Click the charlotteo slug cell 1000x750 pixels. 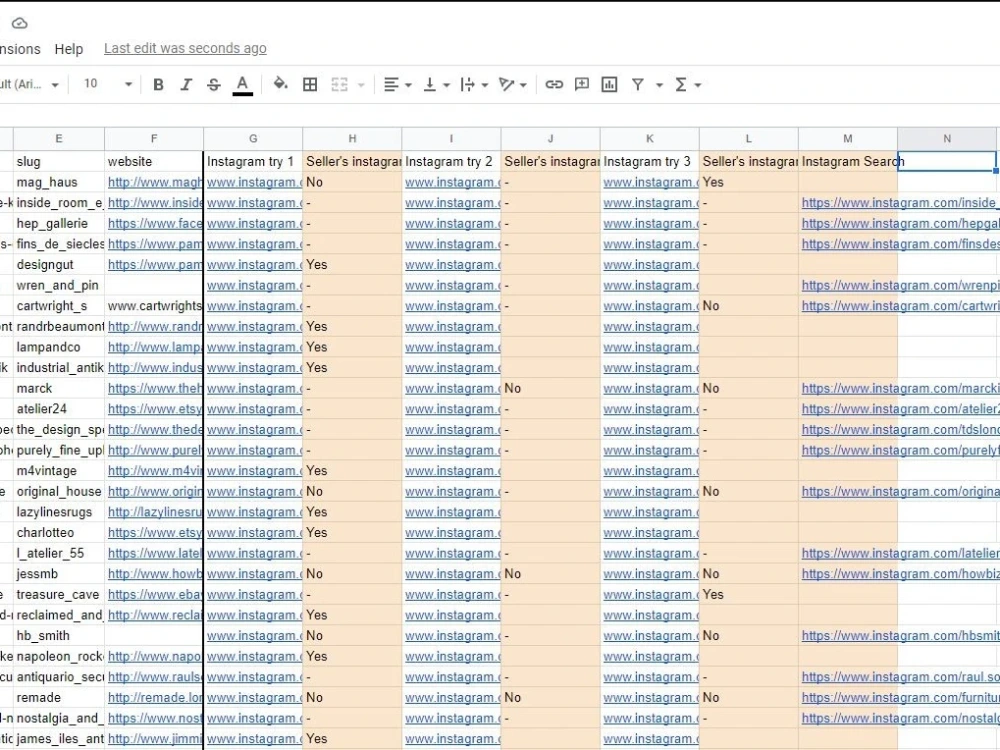(x=59, y=533)
